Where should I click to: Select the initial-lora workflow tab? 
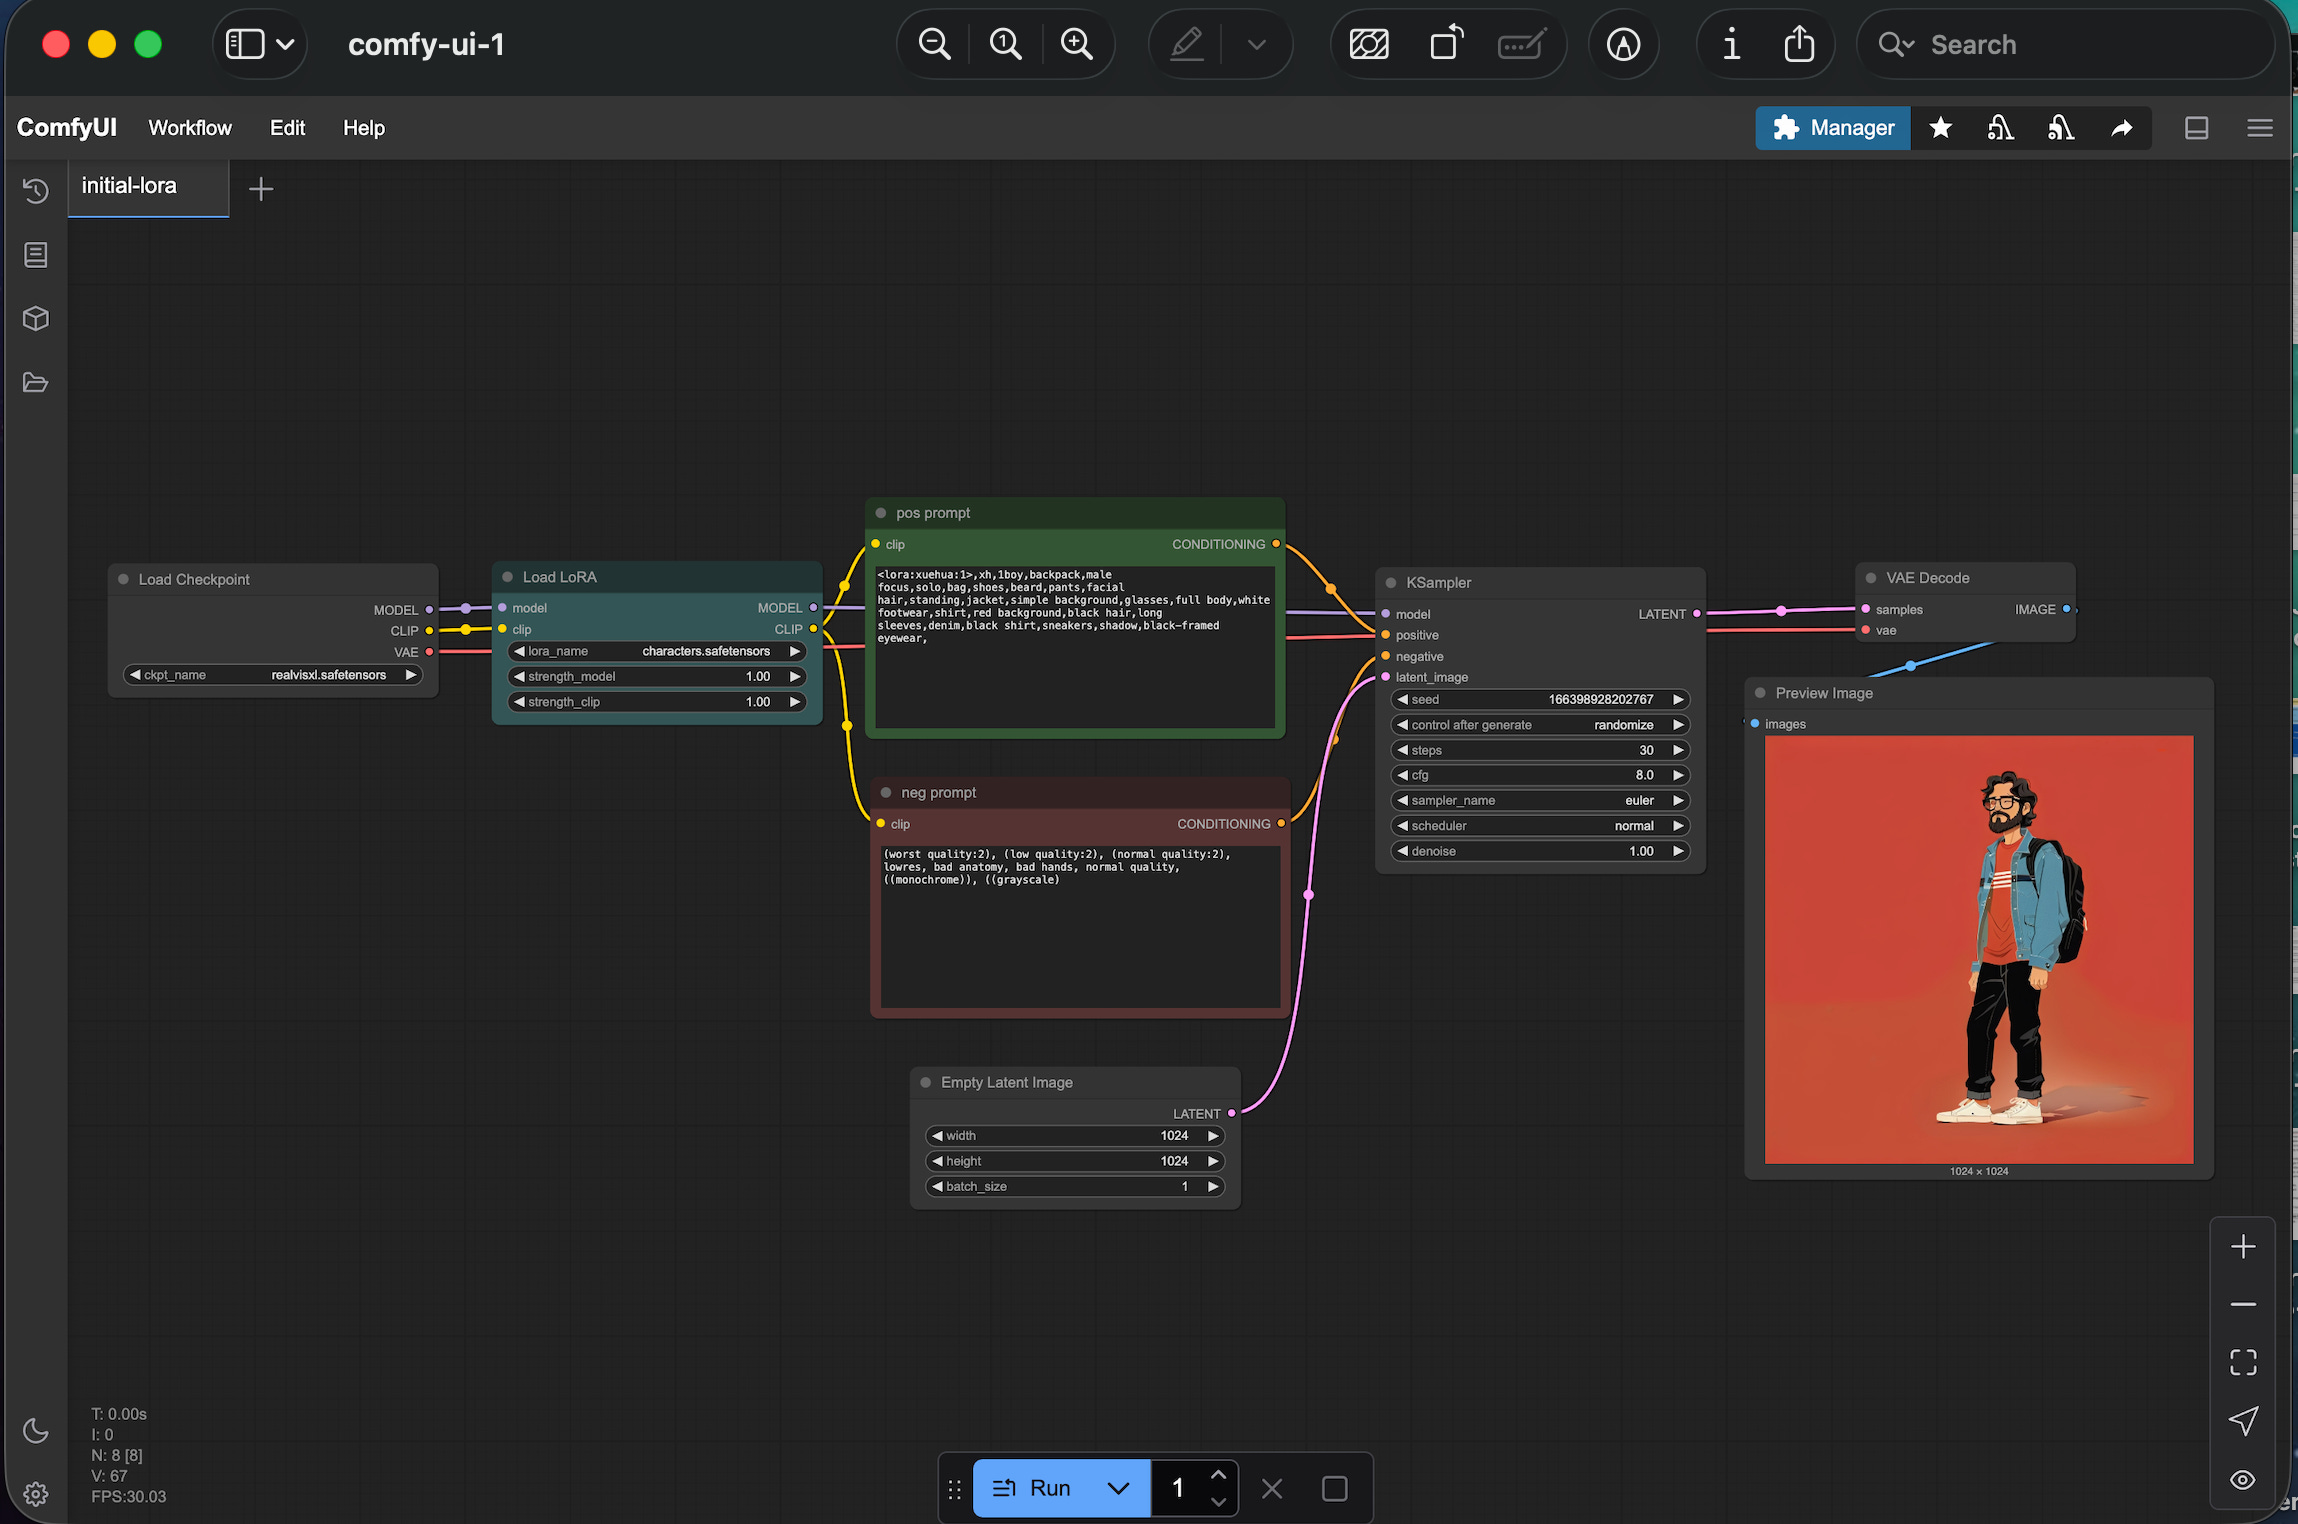[129, 186]
